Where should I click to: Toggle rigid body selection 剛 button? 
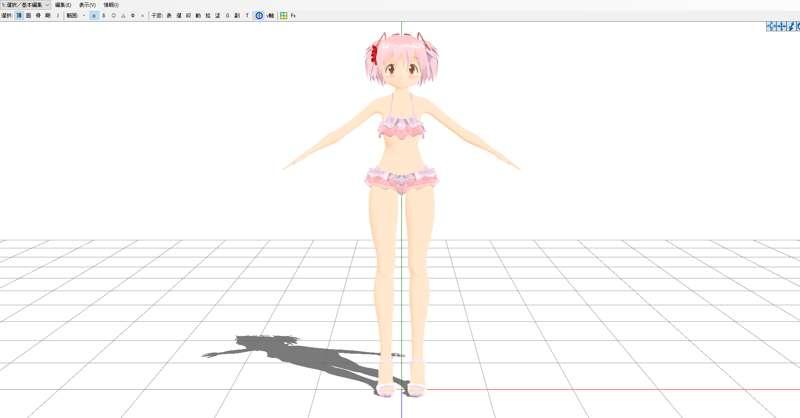pos(47,15)
